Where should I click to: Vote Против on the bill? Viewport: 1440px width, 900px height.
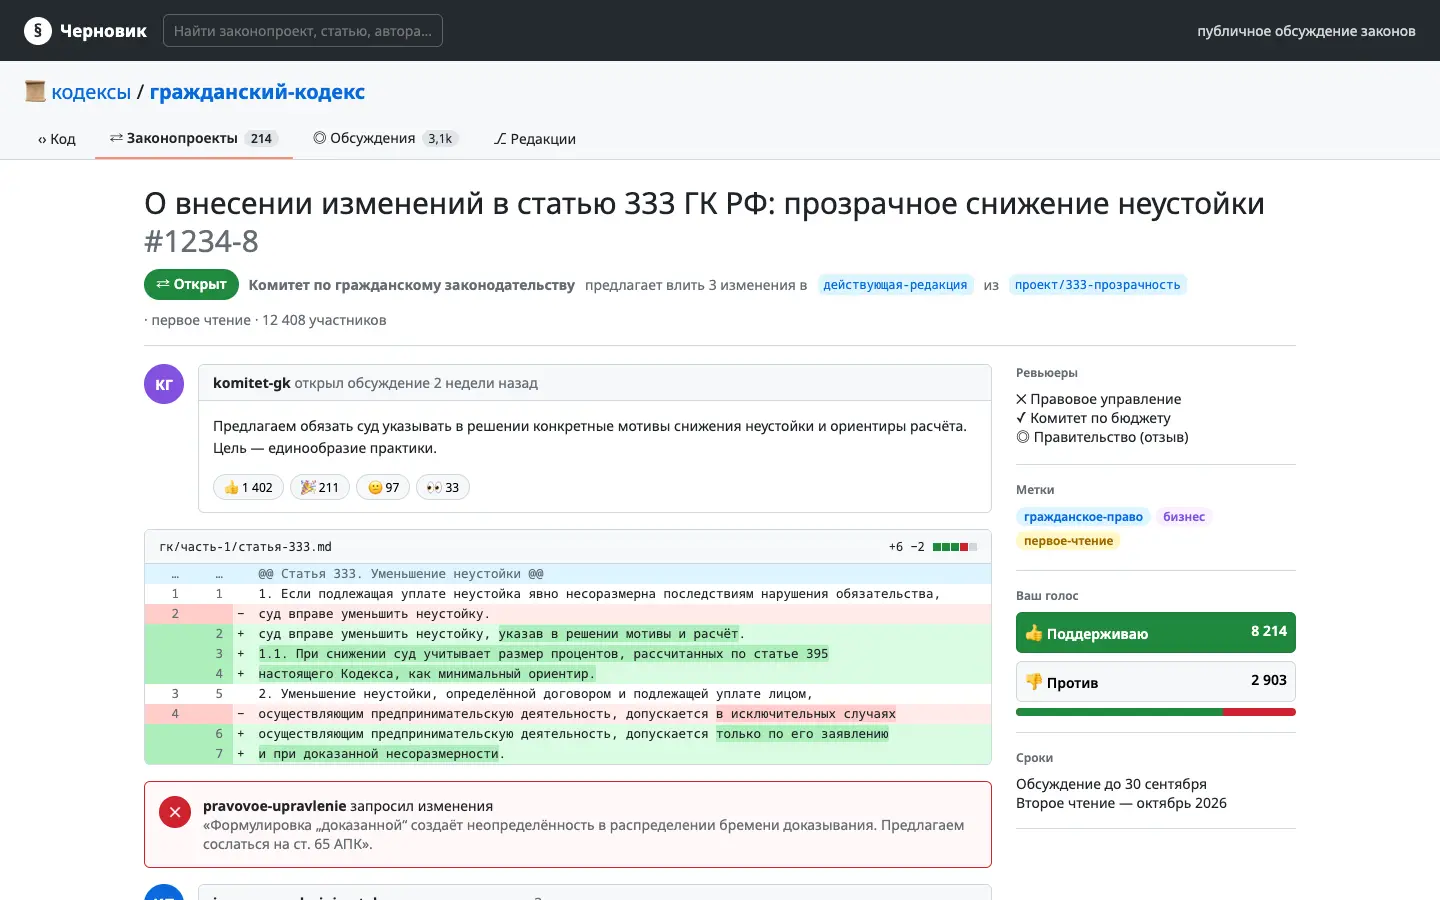tap(1156, 682)
